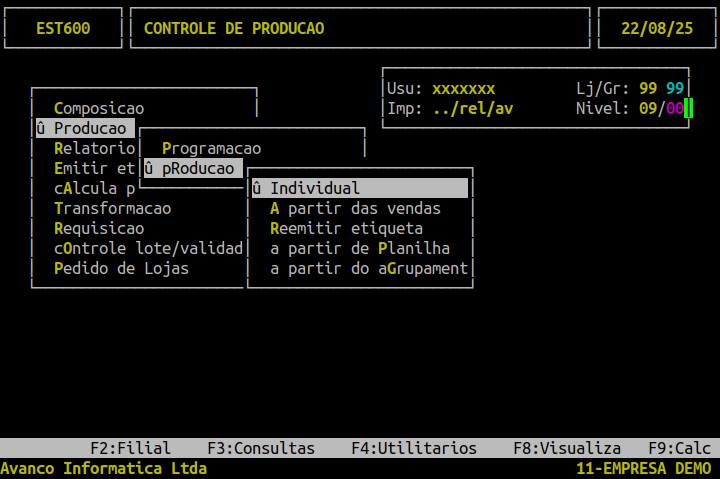This screenshot has width=720, height=479.
Task: Open the F9:Calc calculator shortcut
Action: (x=680, y=448)
